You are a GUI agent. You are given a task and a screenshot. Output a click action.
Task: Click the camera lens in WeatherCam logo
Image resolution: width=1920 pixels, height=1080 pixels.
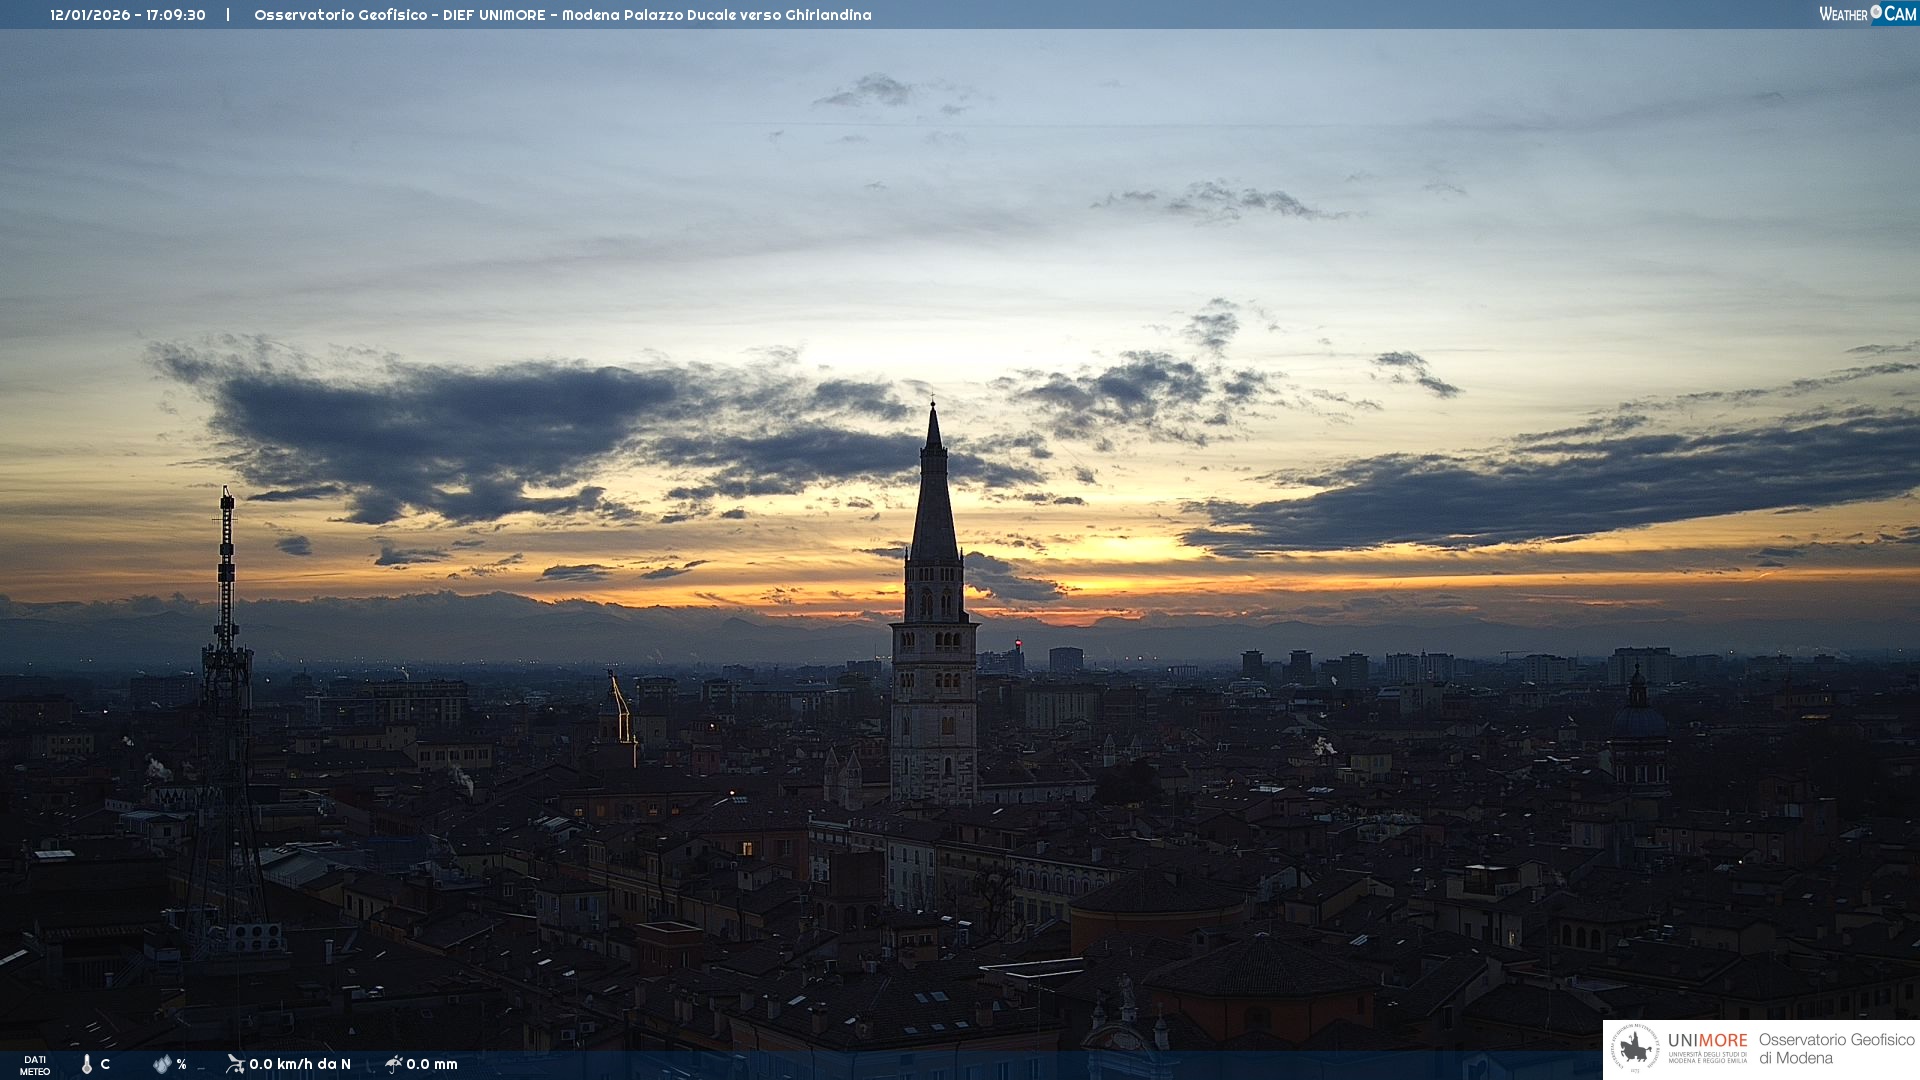pos(1876,12)
